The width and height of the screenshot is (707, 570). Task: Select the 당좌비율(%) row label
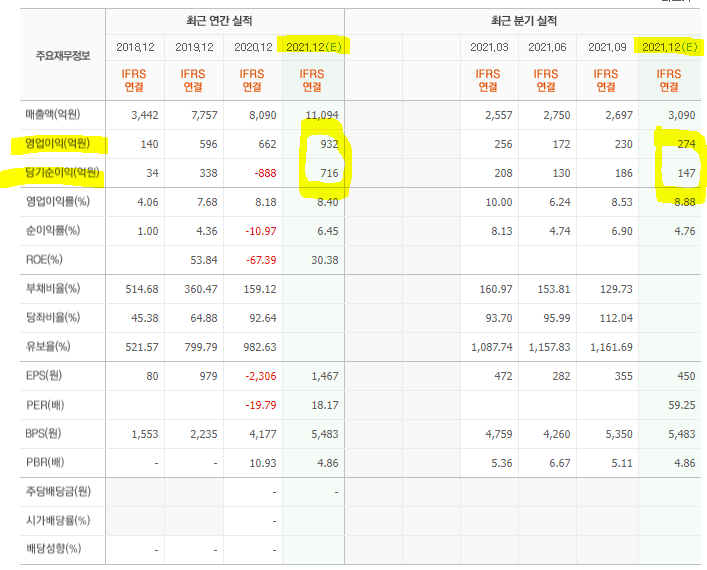coord(53,318)
